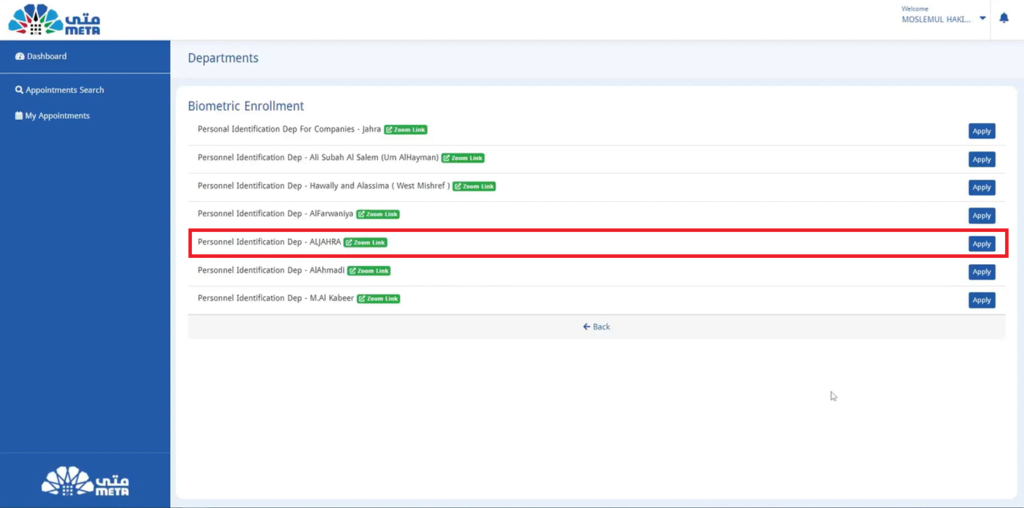
Task: Open Zoom Link for Hawally and Alassima
Action: point(474,186)
